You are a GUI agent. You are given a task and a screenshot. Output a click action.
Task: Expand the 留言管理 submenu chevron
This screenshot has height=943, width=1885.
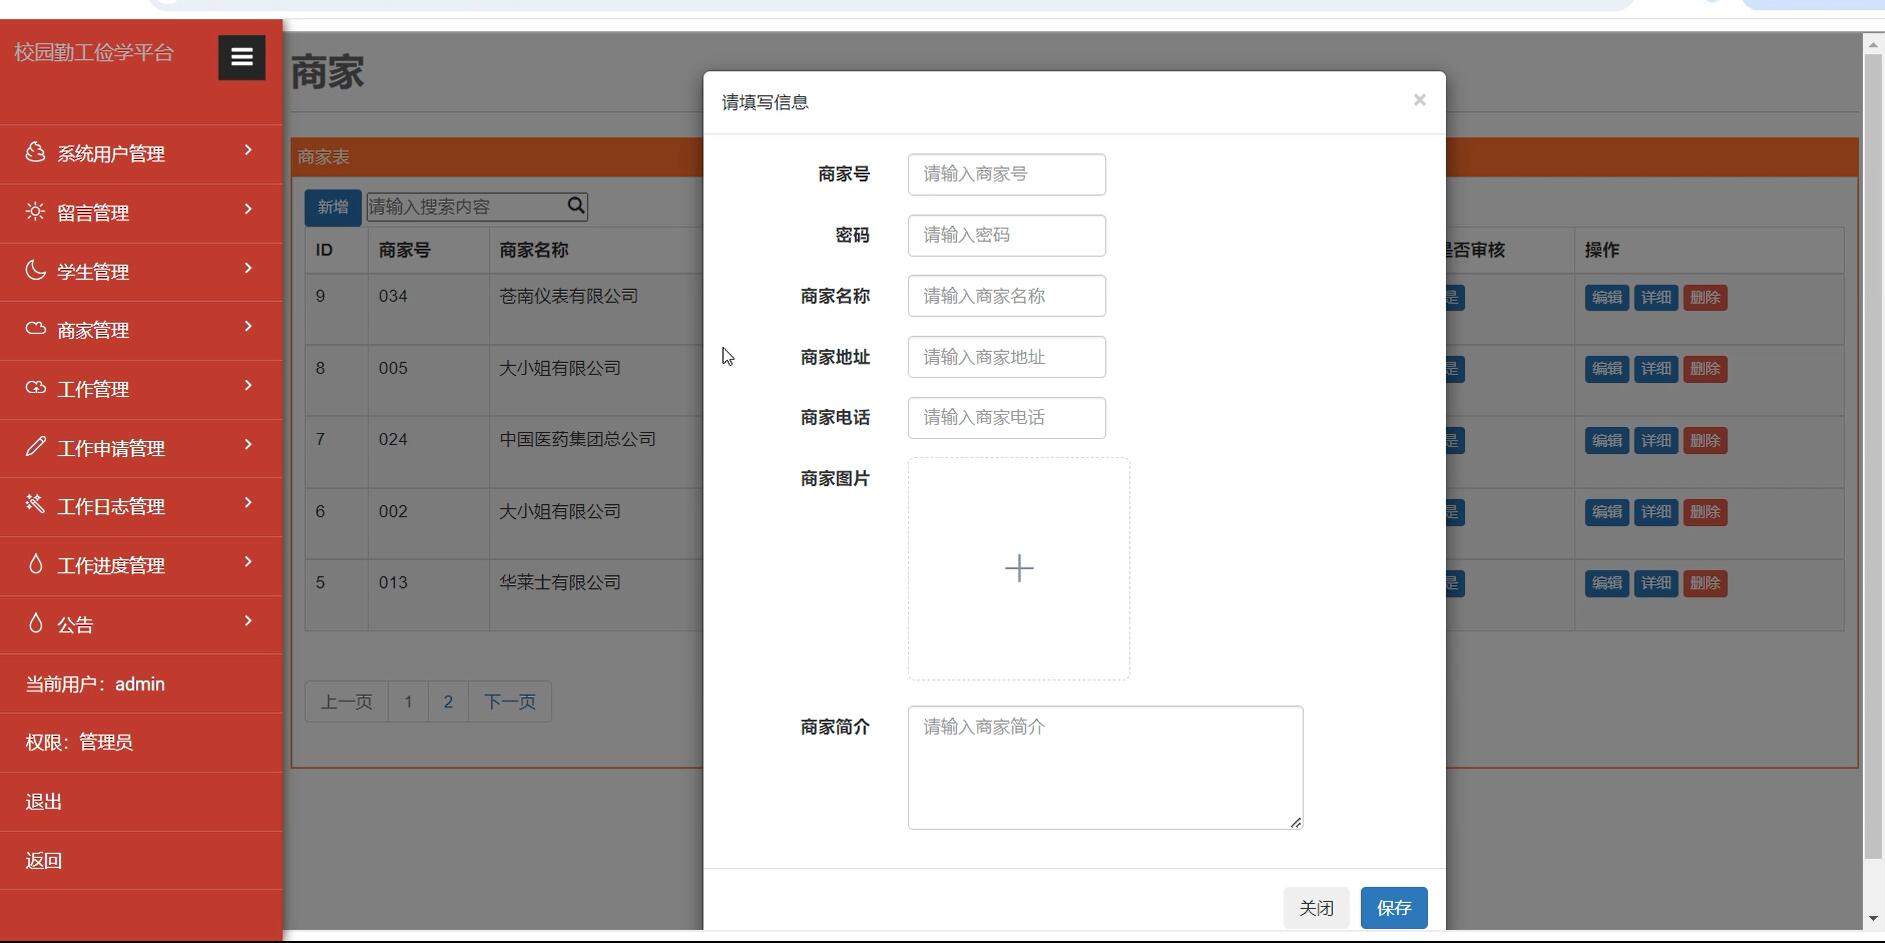click(248, 209)
